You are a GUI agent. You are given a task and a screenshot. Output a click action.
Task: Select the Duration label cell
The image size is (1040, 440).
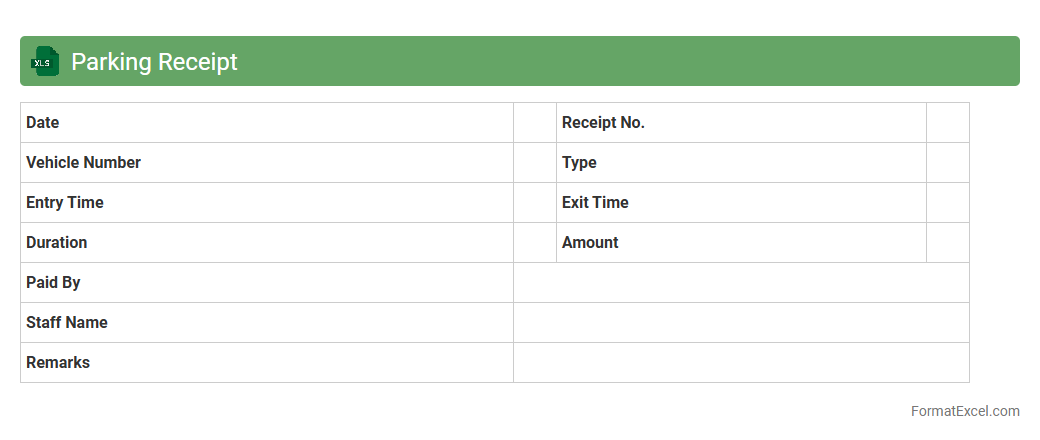(266, 243)
